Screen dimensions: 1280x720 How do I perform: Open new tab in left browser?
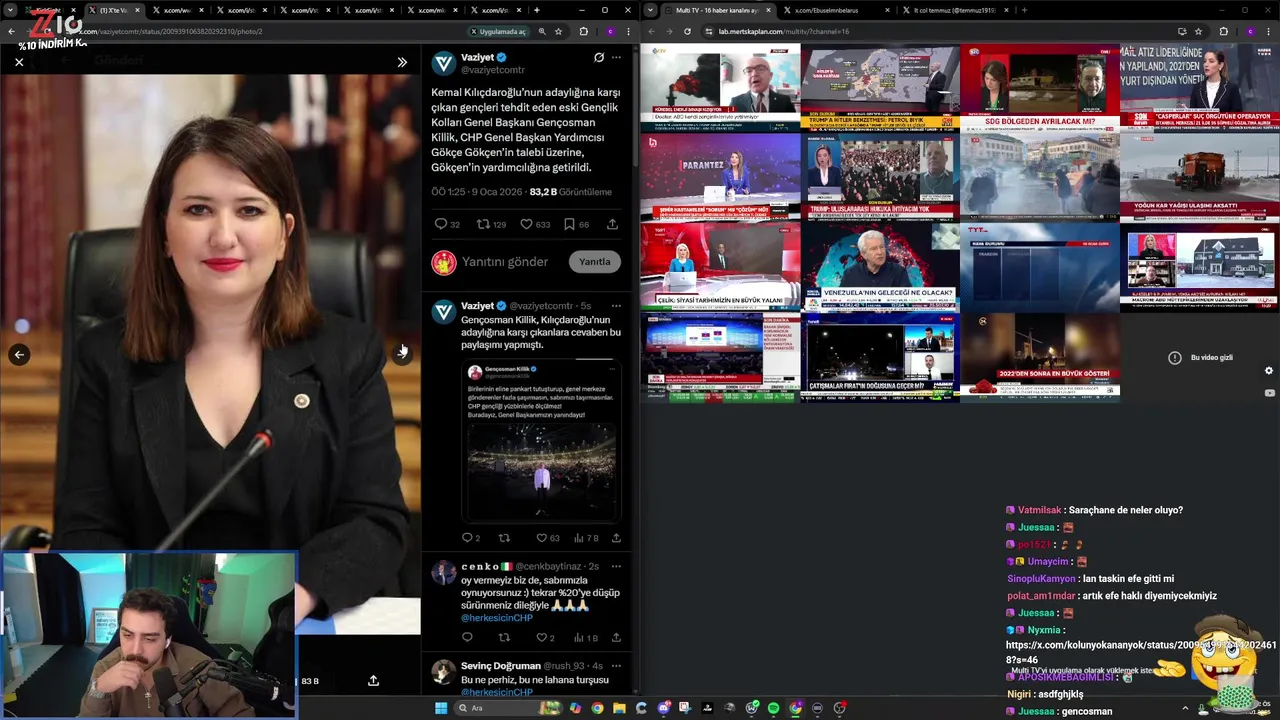pos(537,10)
